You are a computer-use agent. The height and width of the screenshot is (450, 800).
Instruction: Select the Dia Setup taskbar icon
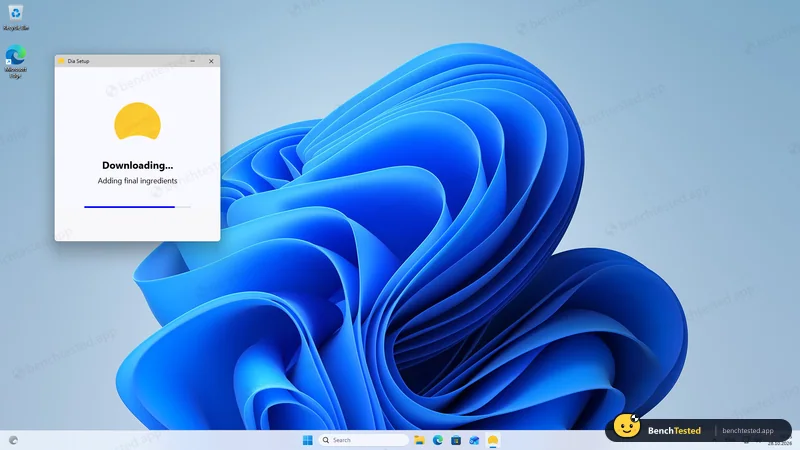coord(493,440)
